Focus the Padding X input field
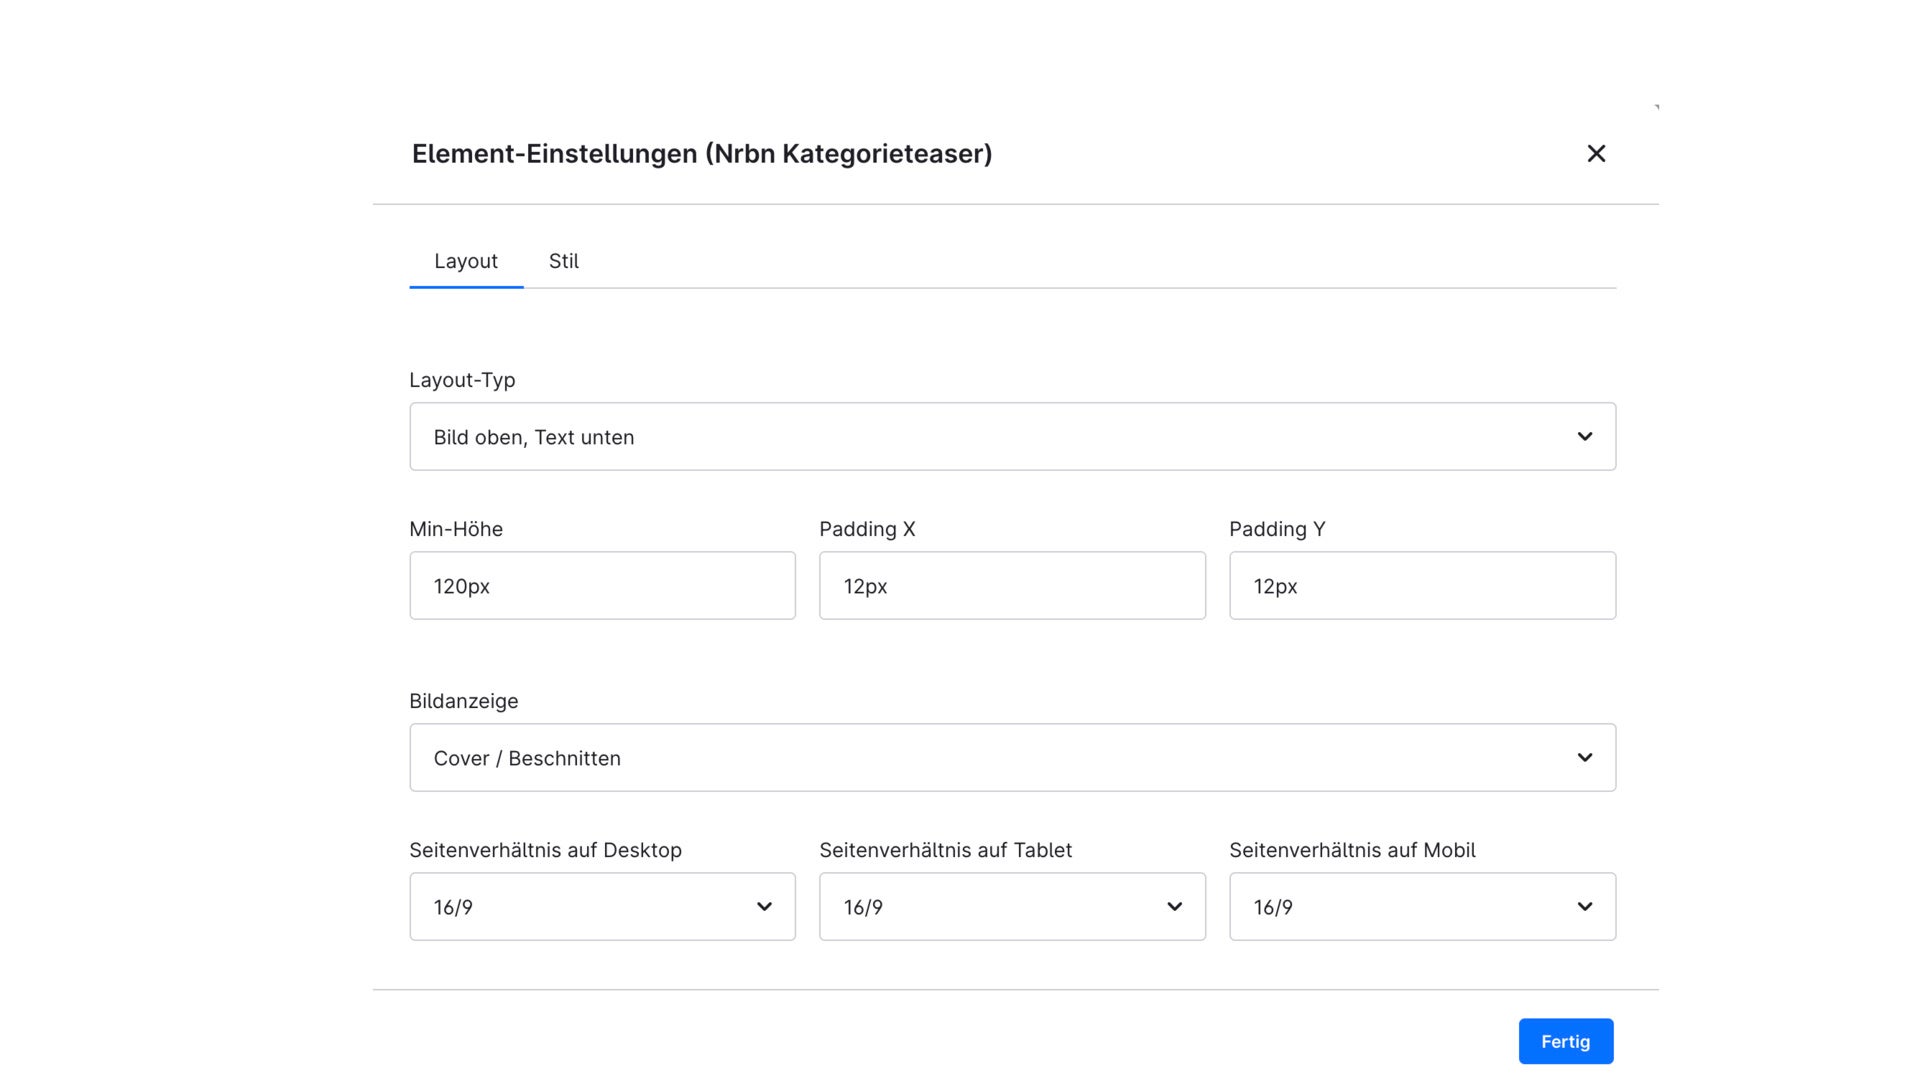Screen dimensions: 1920x1080 (x=1012, y=586)
